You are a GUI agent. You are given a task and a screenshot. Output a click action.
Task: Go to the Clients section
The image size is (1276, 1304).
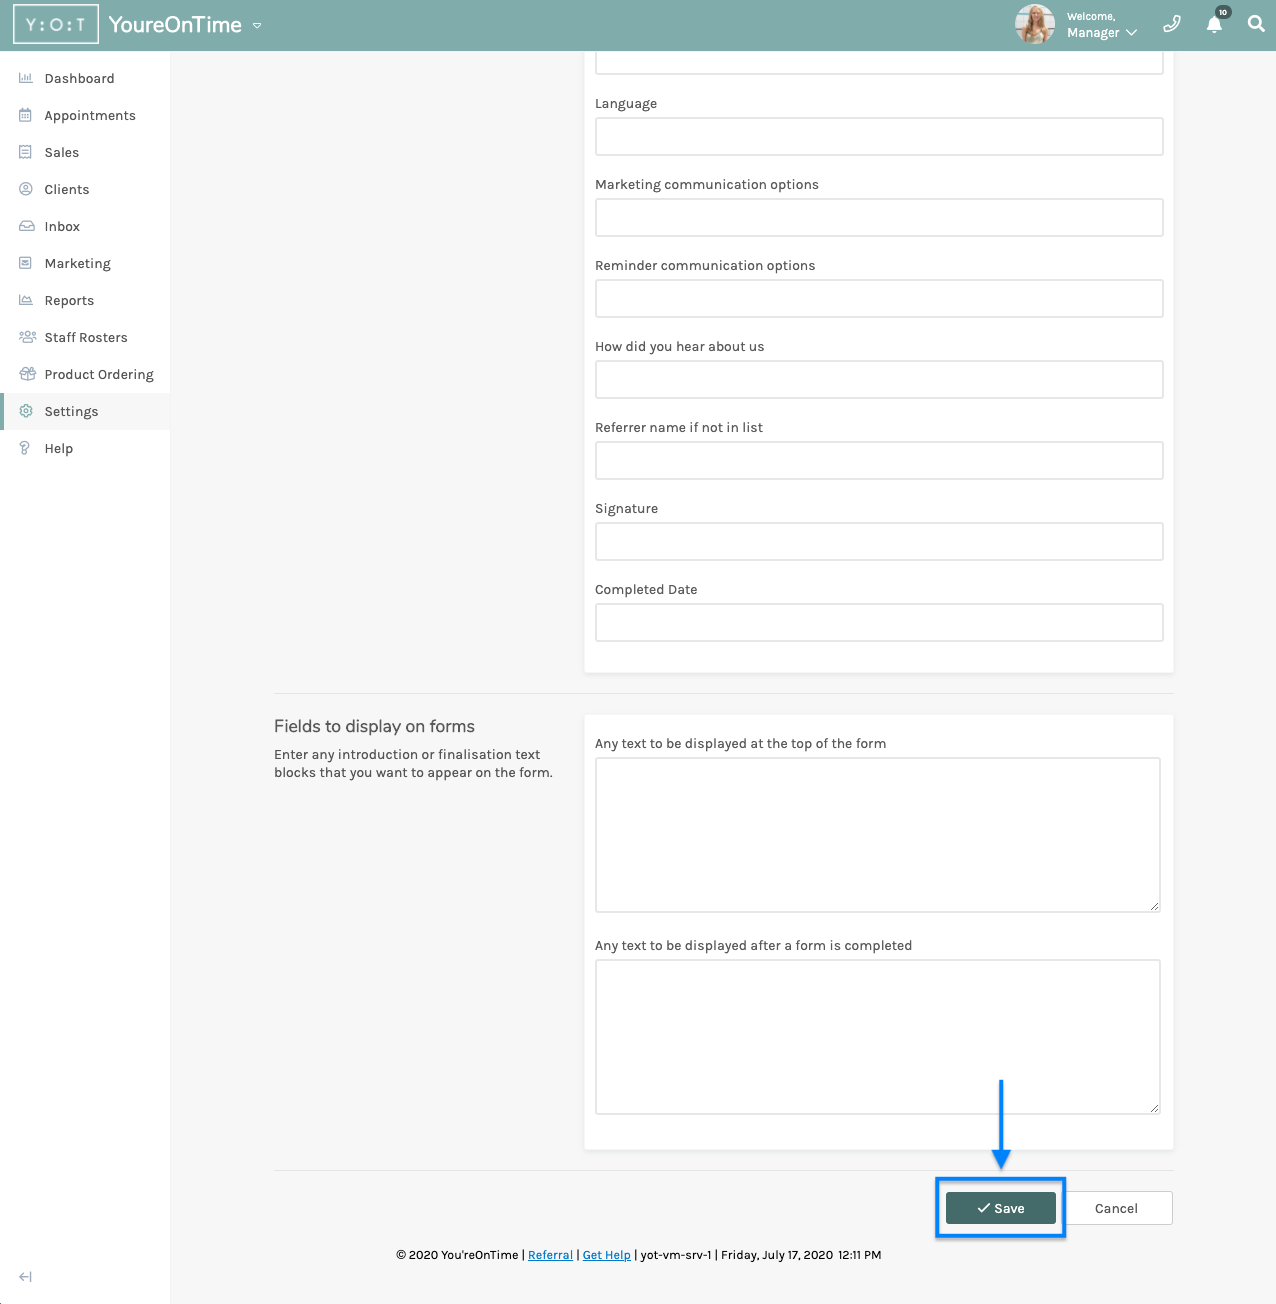tap(67, 189)
